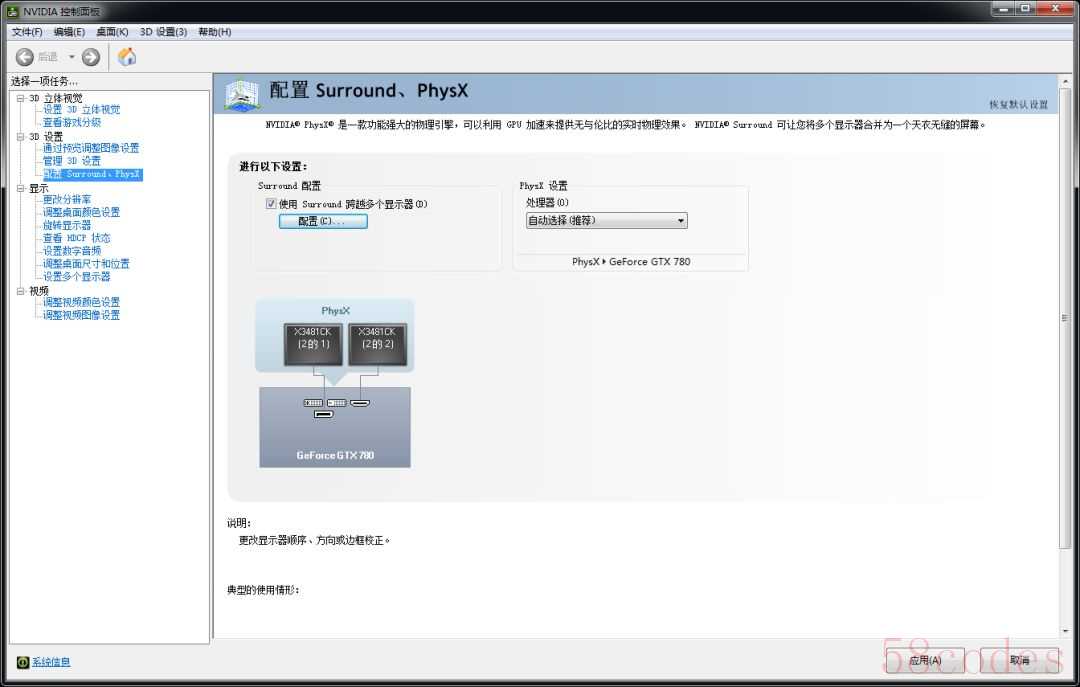Select 调整桌面颜色设置 in tree
The image size is (1080, 687).
pos(81,212)
